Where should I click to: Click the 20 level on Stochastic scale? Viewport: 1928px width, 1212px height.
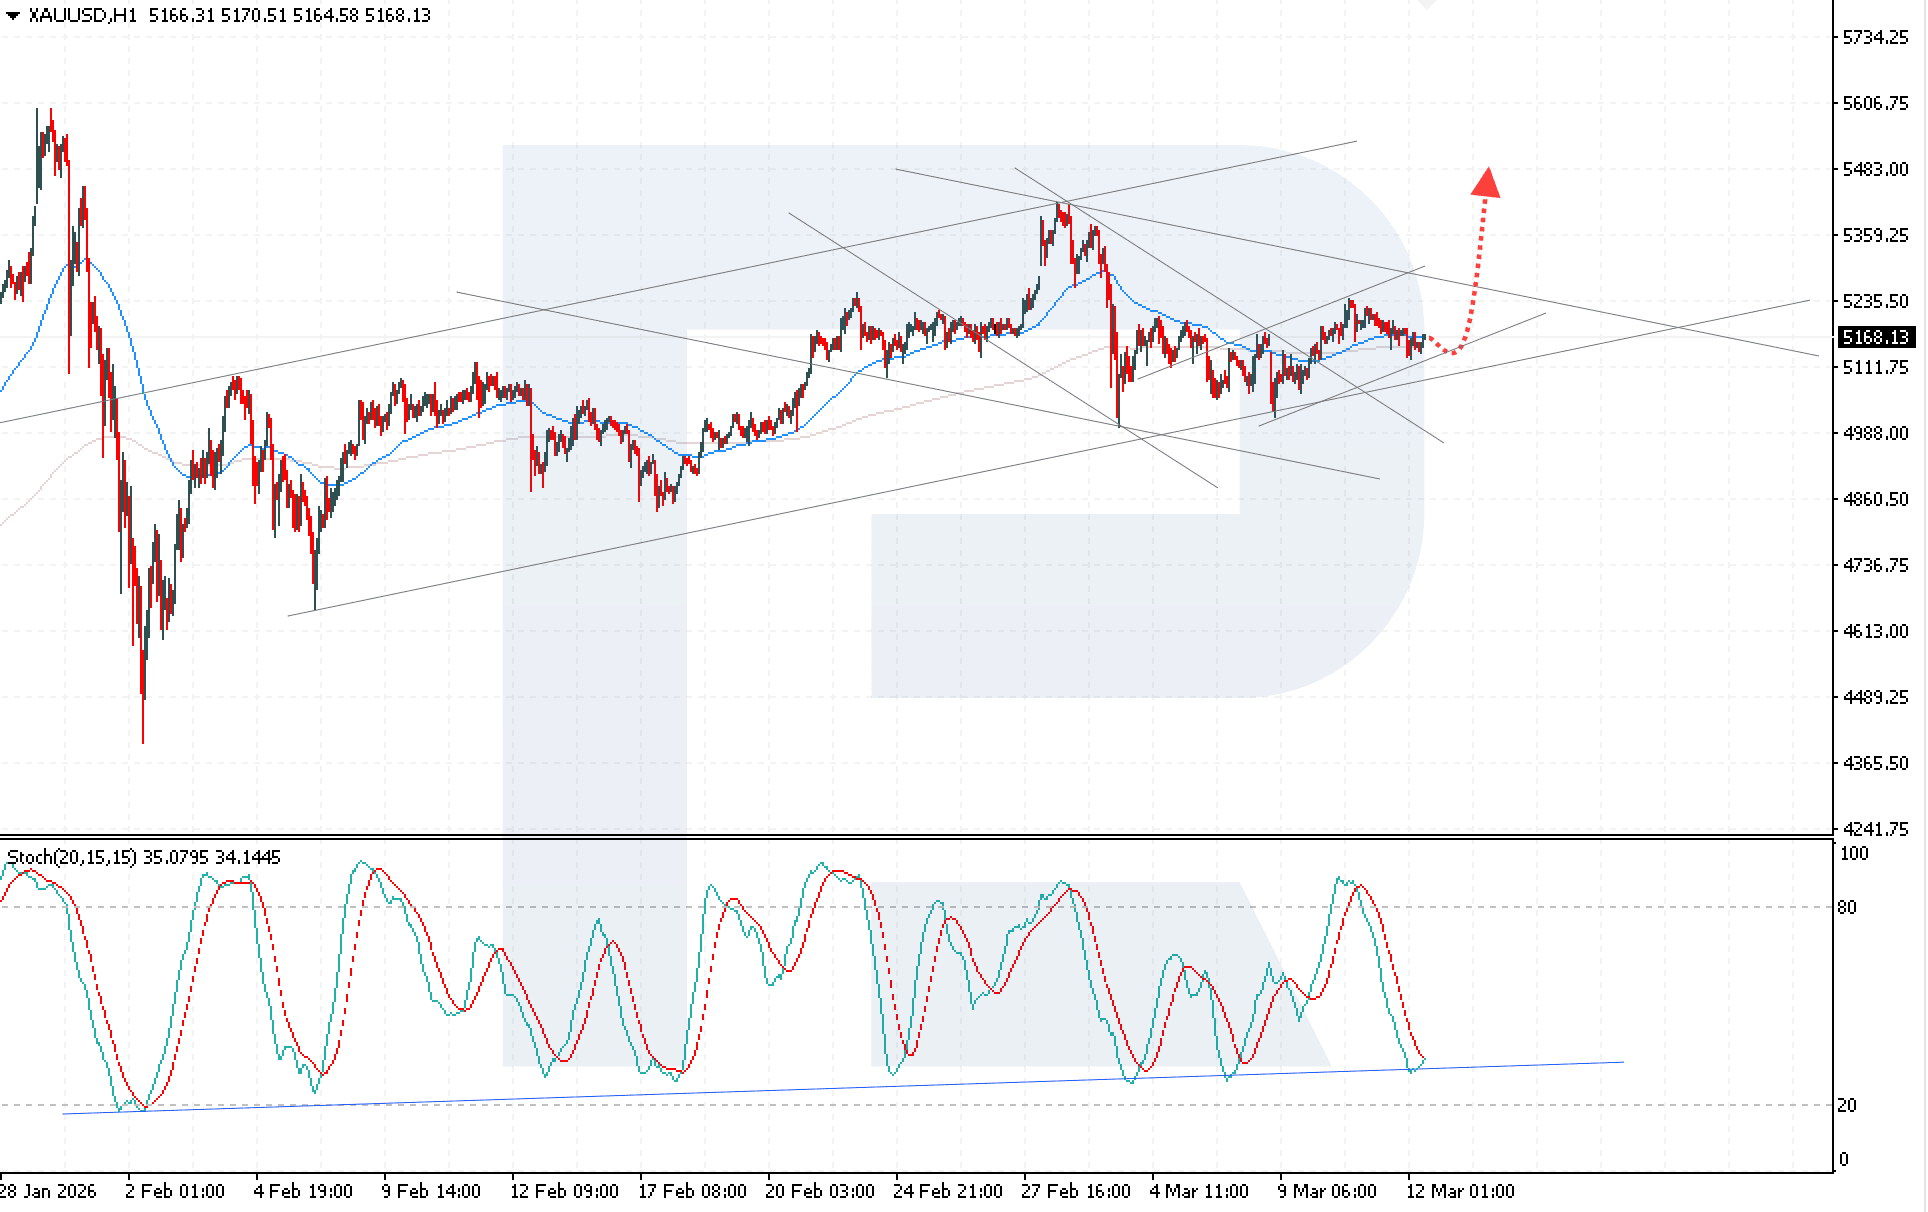coord(1847,1105)
